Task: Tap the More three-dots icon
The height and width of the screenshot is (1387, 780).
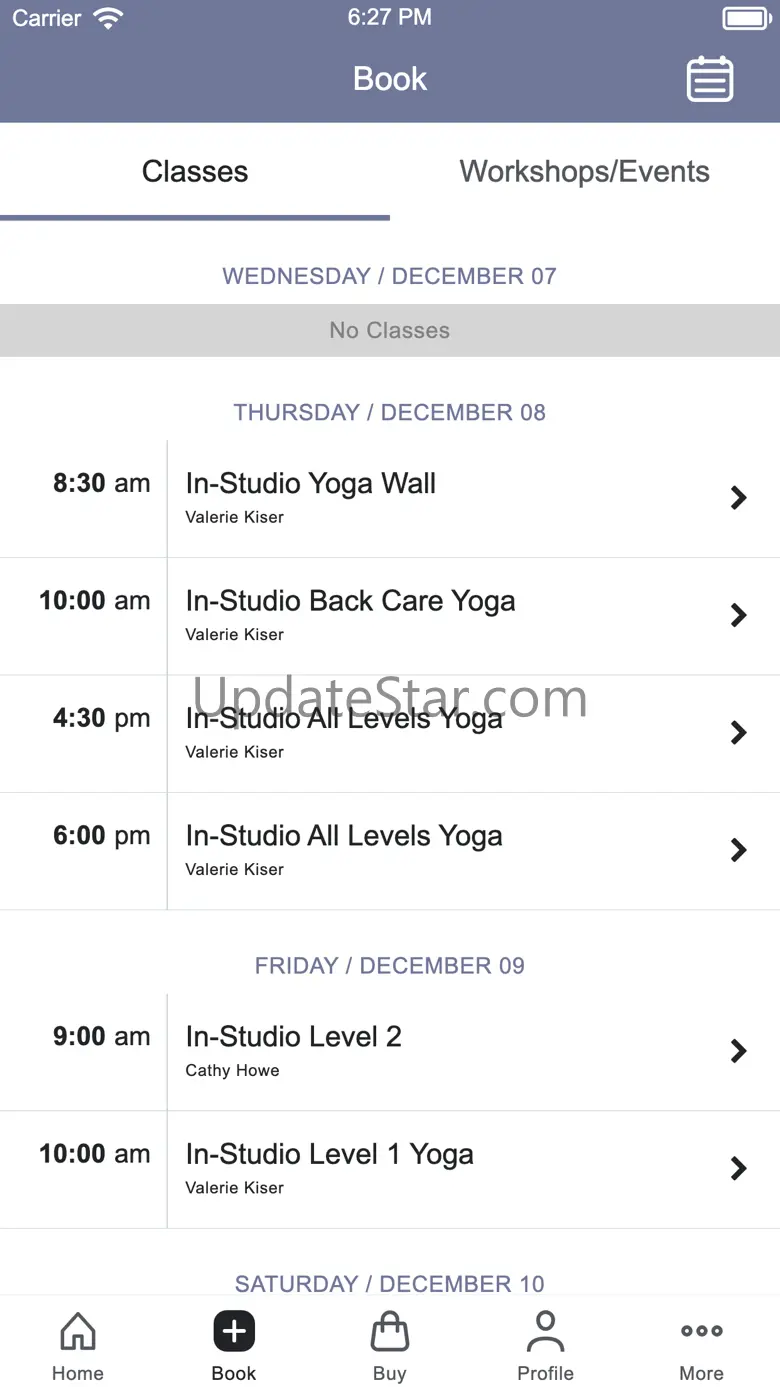Action: [x=701, y=1331]
